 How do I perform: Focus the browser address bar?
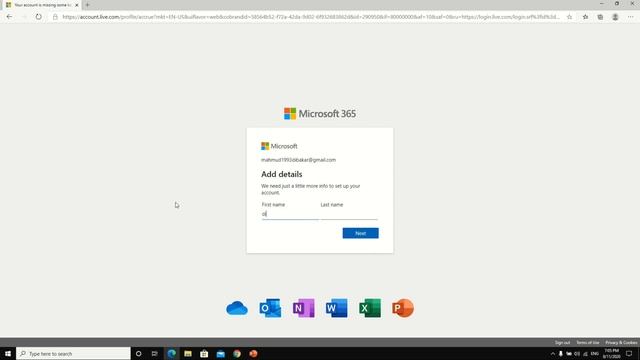(x=310, y=17)
